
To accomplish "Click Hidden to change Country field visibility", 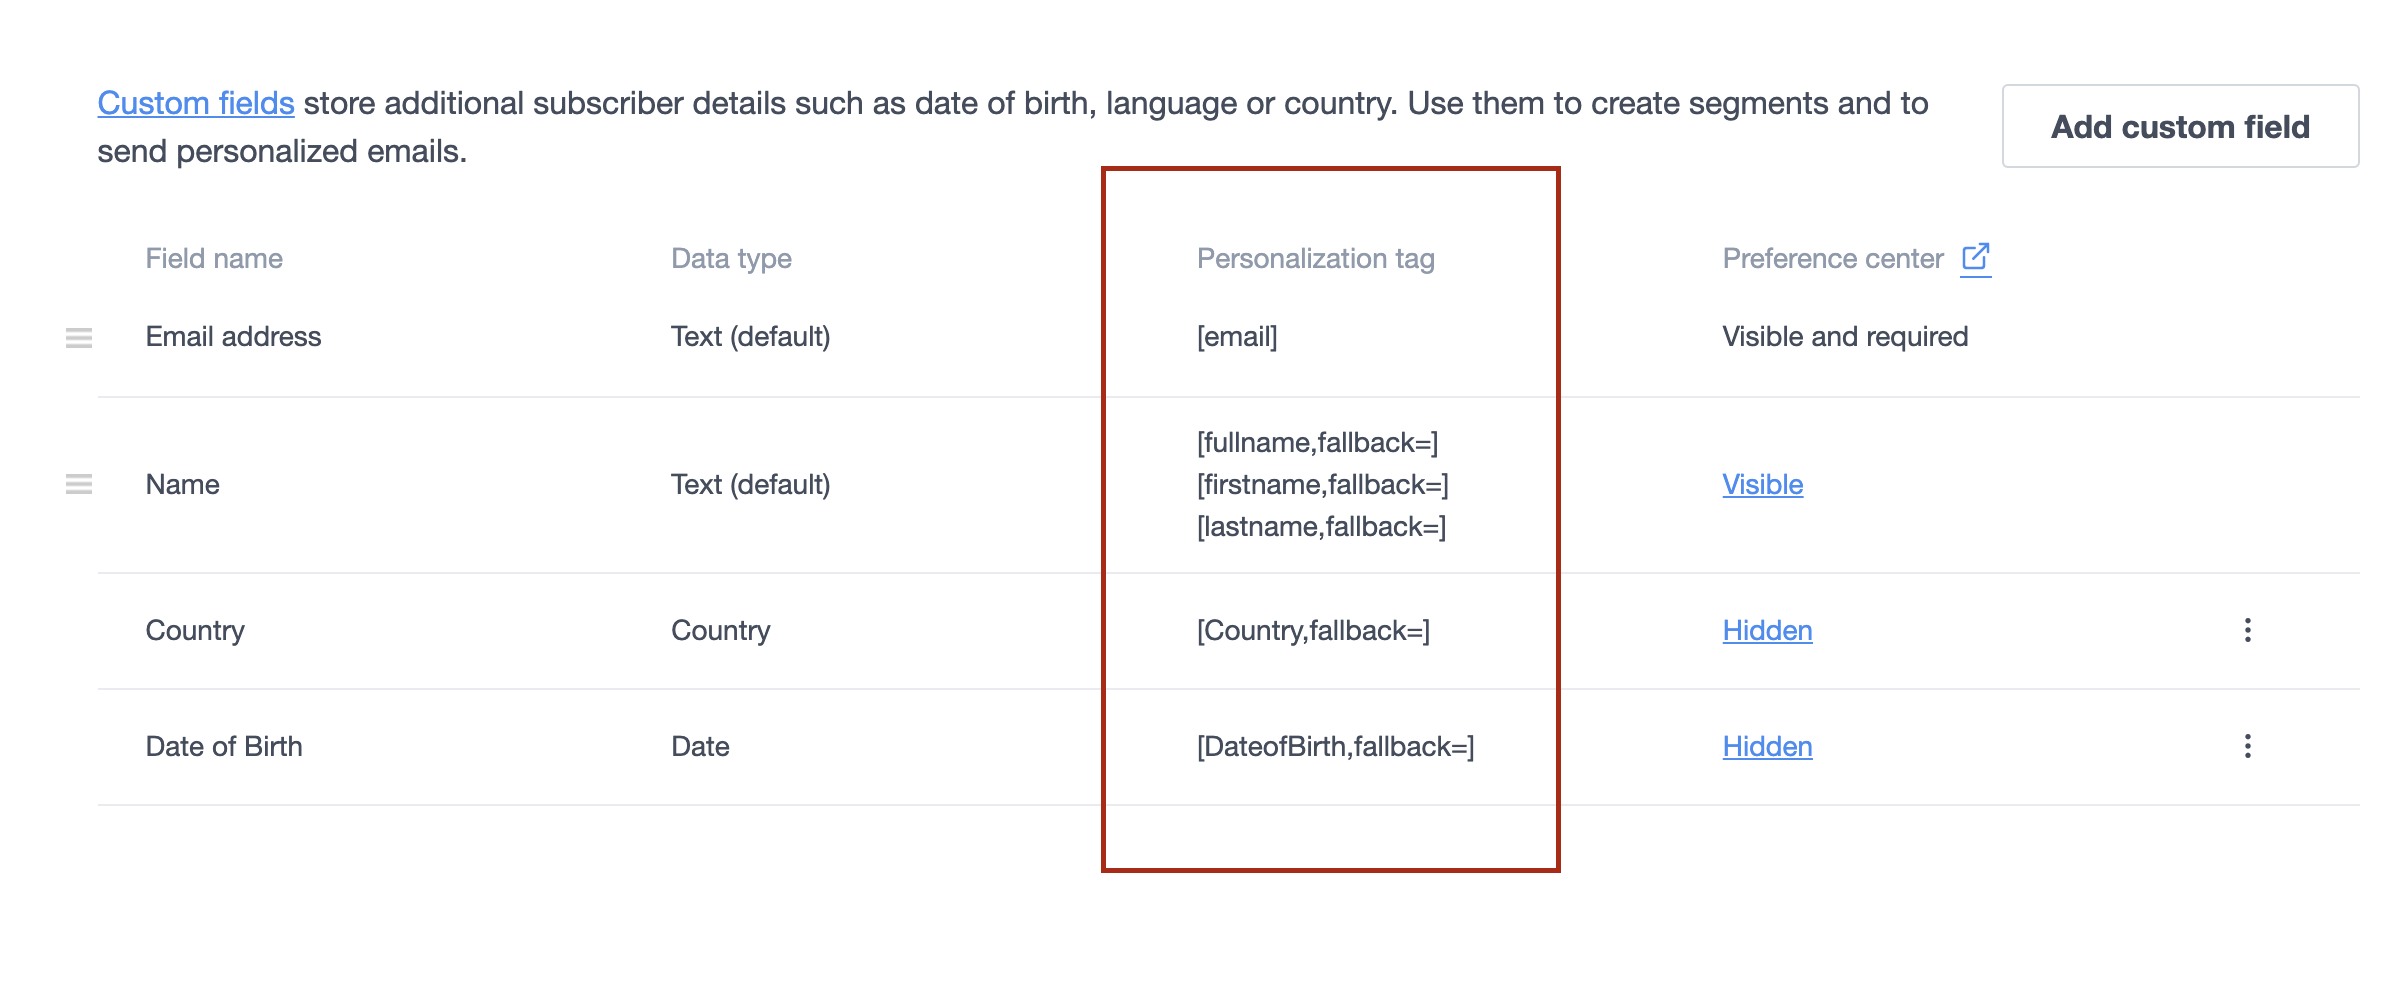I will tap(1767, 631).
